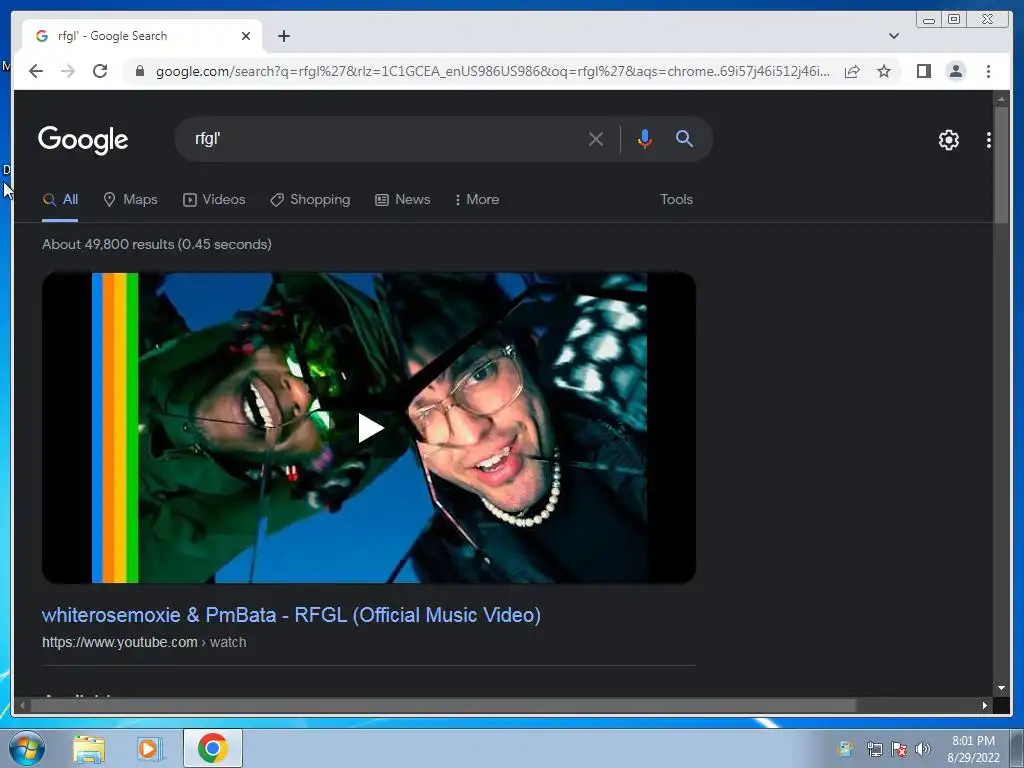
Task: Open whiterosemoxie & PmBata RFGL link
Action: (291, 615)
